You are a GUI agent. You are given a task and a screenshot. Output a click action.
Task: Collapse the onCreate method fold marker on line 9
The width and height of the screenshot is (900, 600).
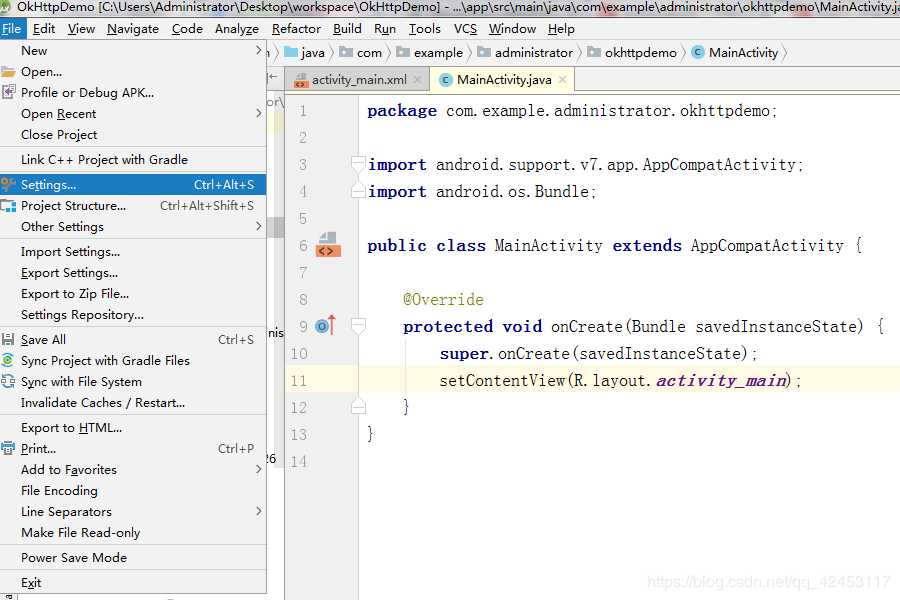tap(358, 326)
